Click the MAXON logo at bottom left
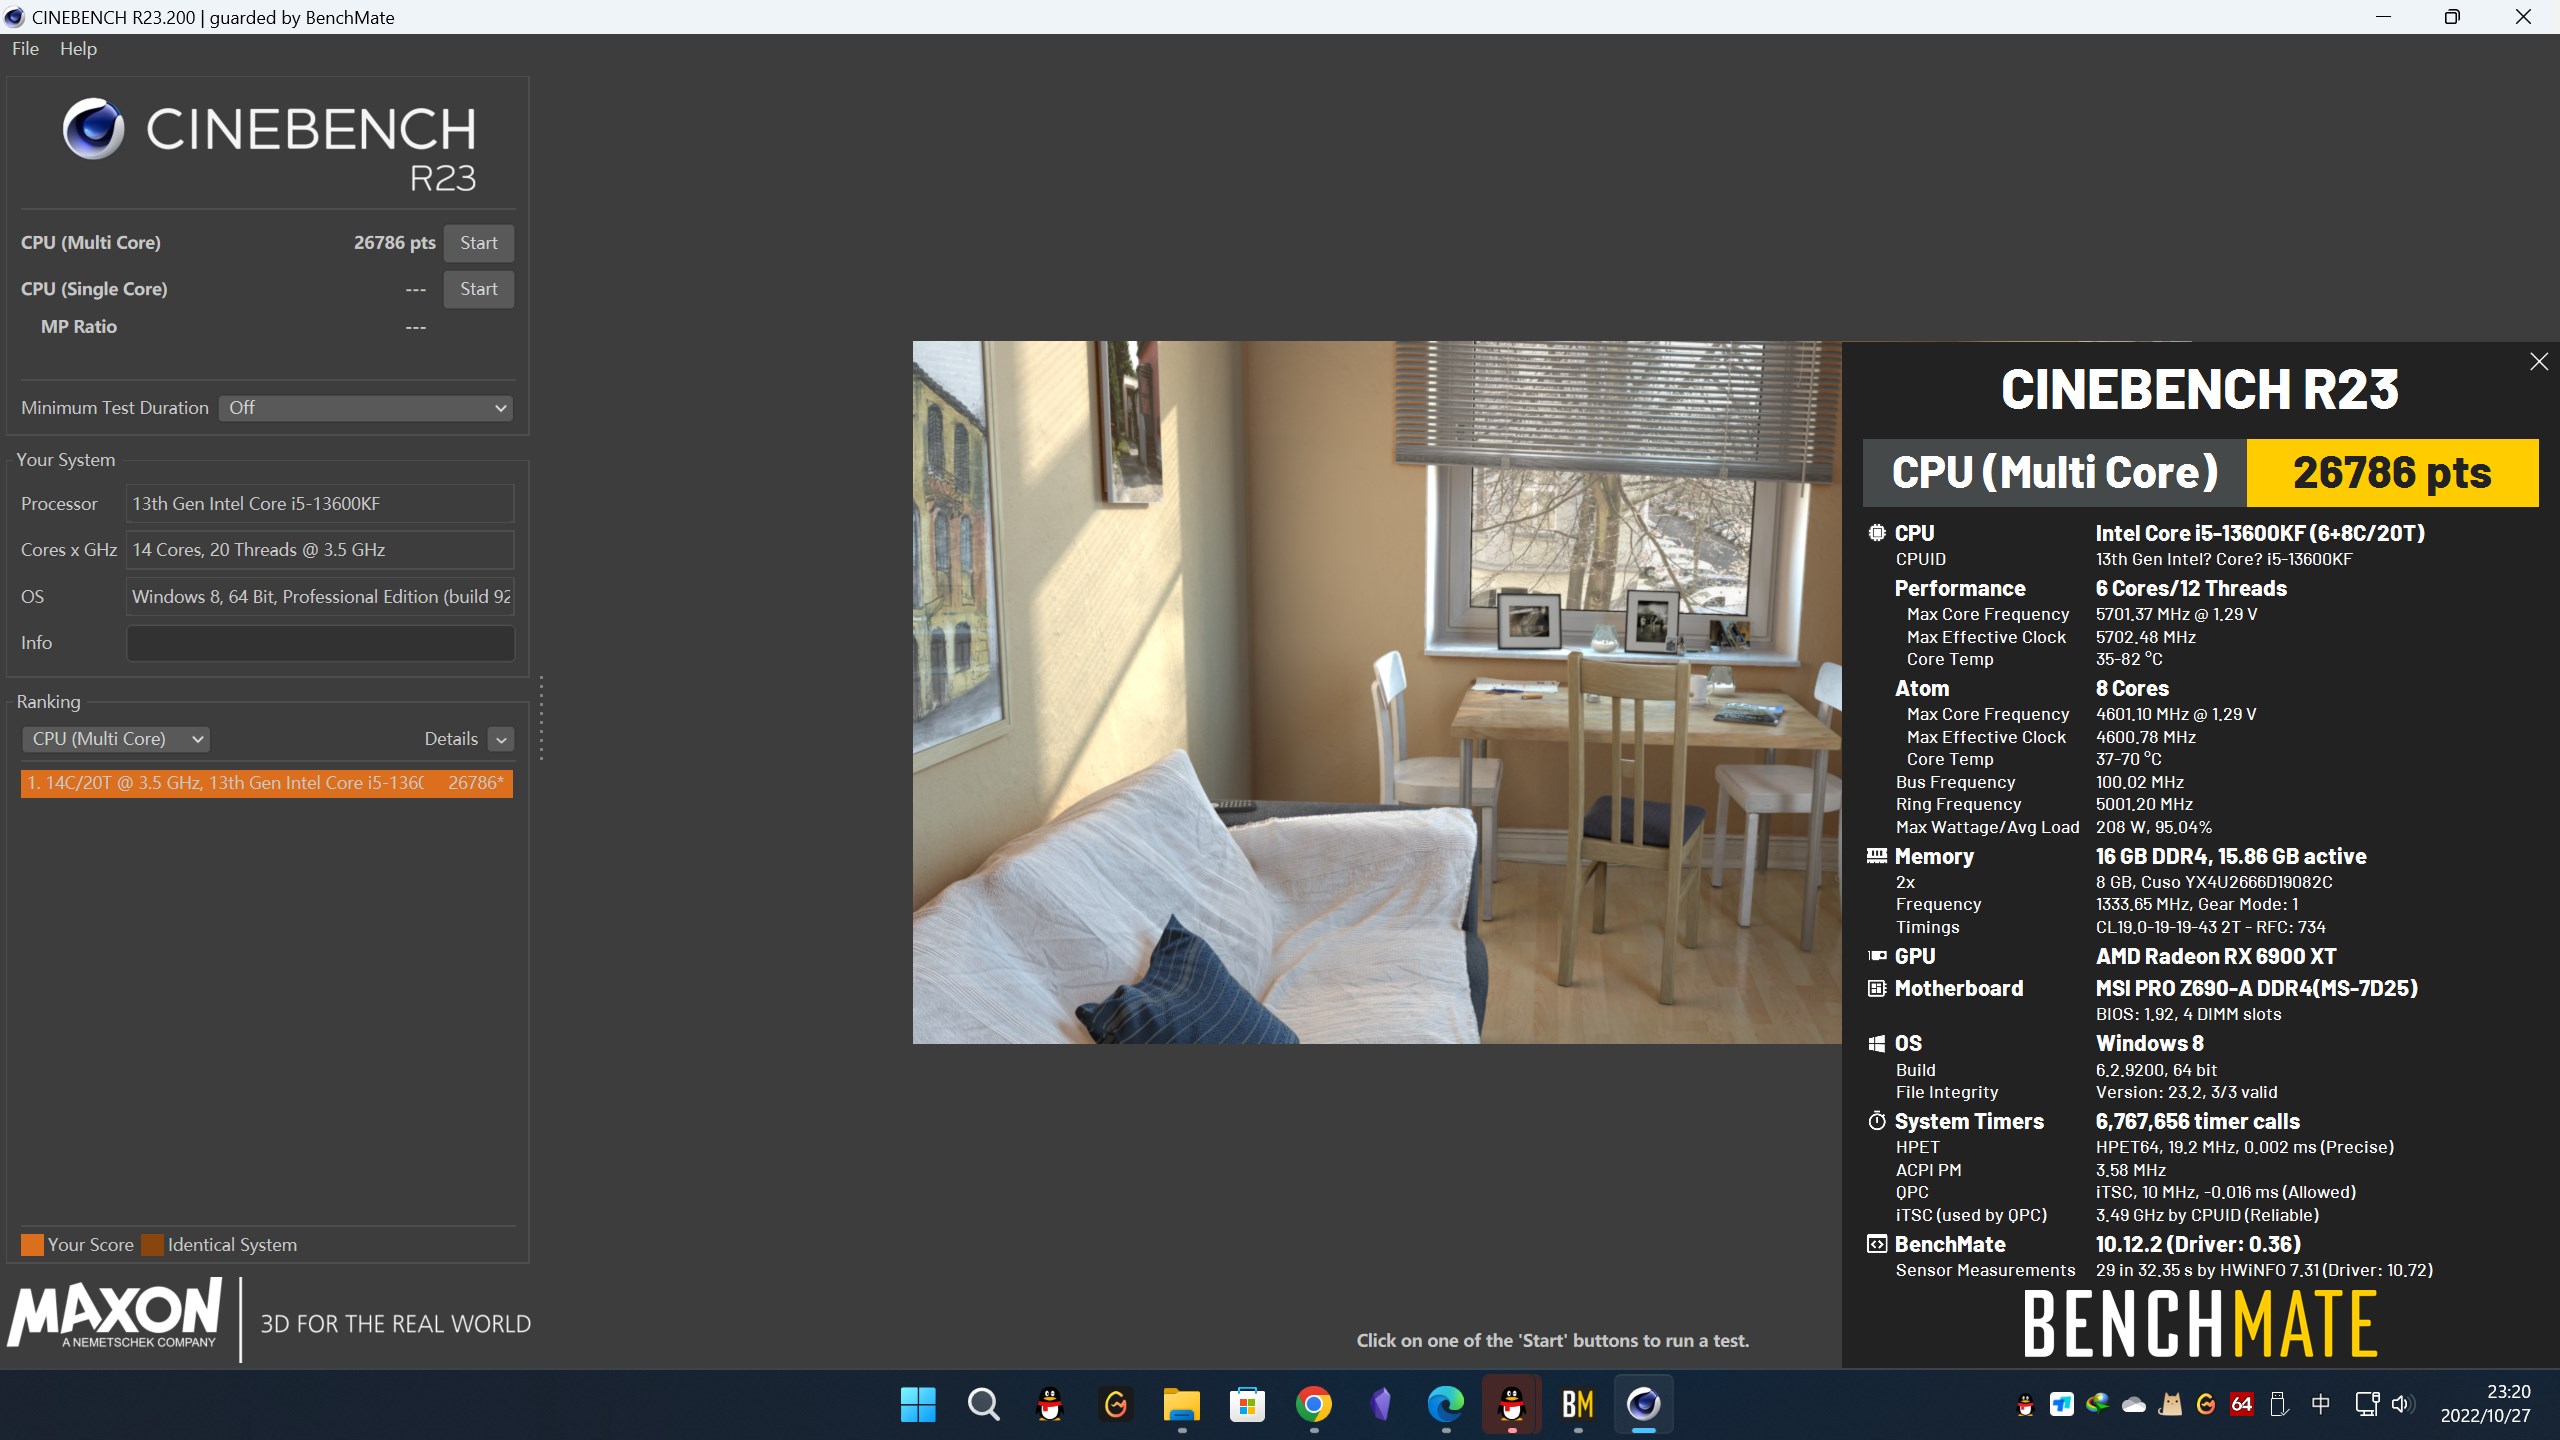The image size is (2560, 1440). tap(115, 1312)
